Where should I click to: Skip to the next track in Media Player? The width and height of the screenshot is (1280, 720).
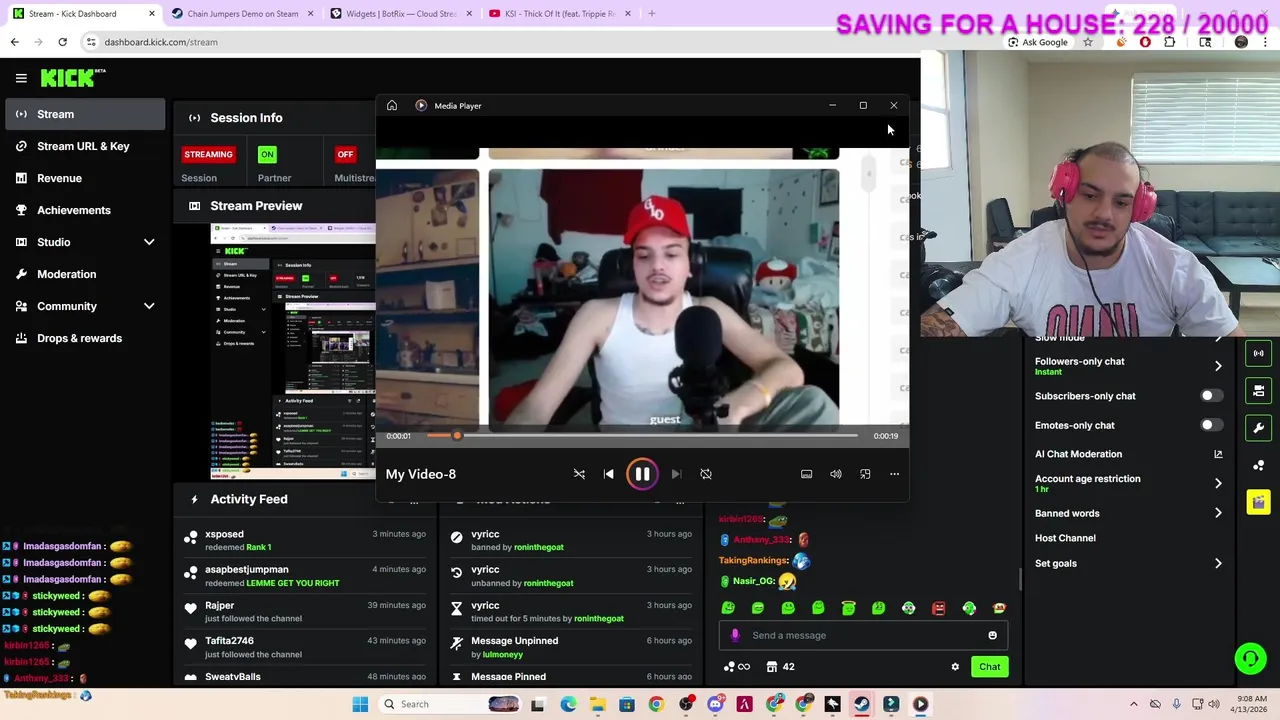click(x=676, y=474)
